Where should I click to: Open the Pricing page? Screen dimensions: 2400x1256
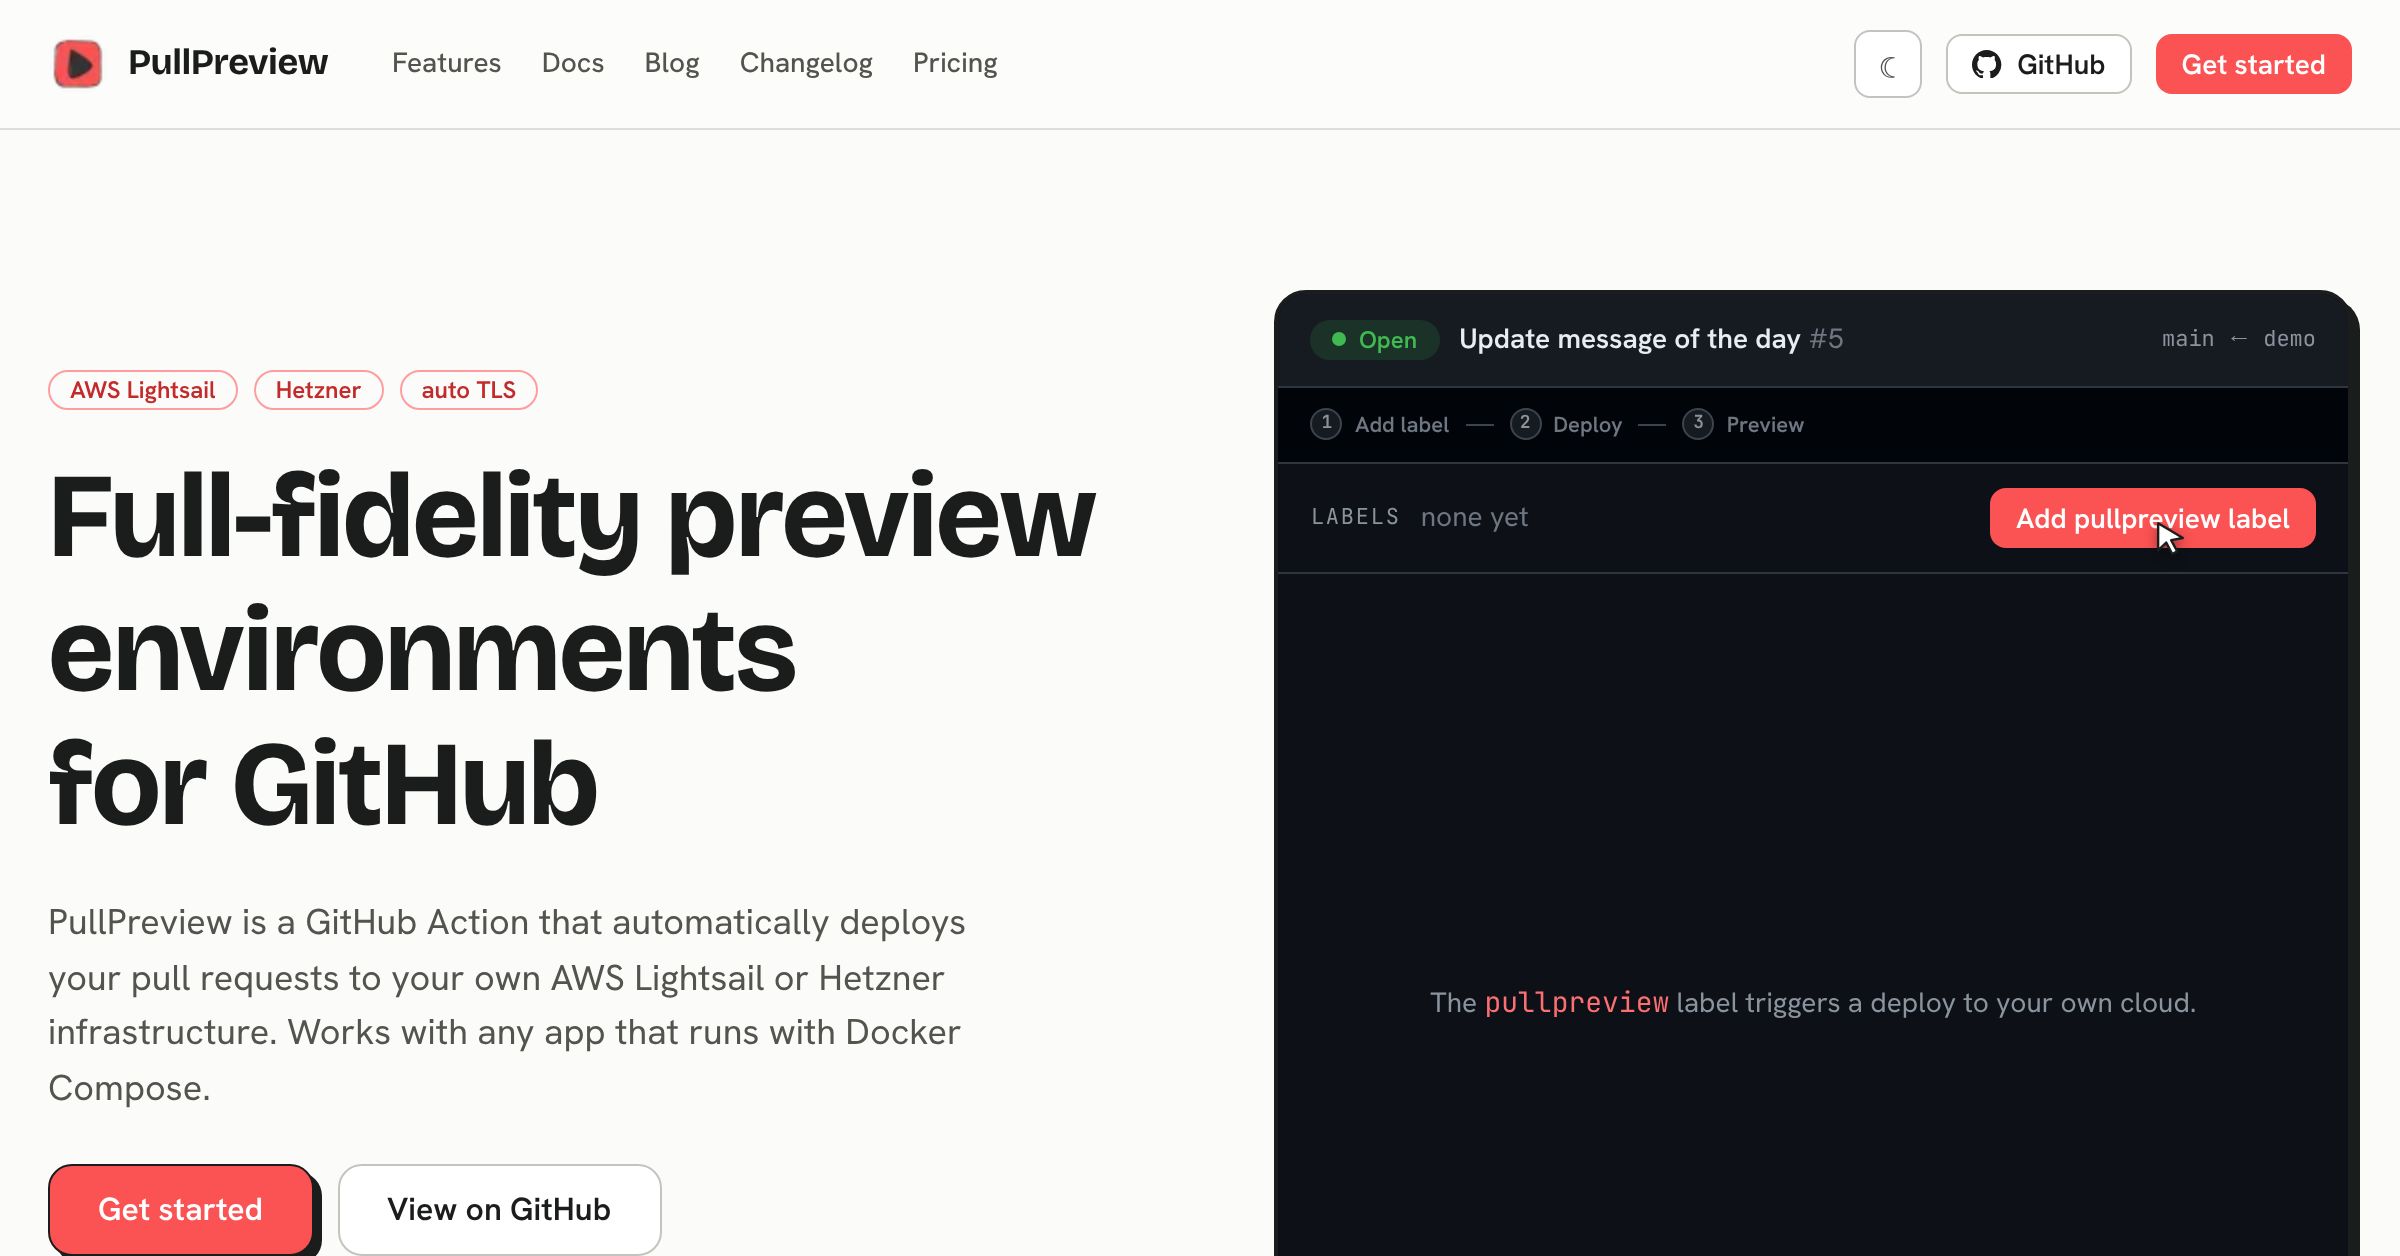955,63
